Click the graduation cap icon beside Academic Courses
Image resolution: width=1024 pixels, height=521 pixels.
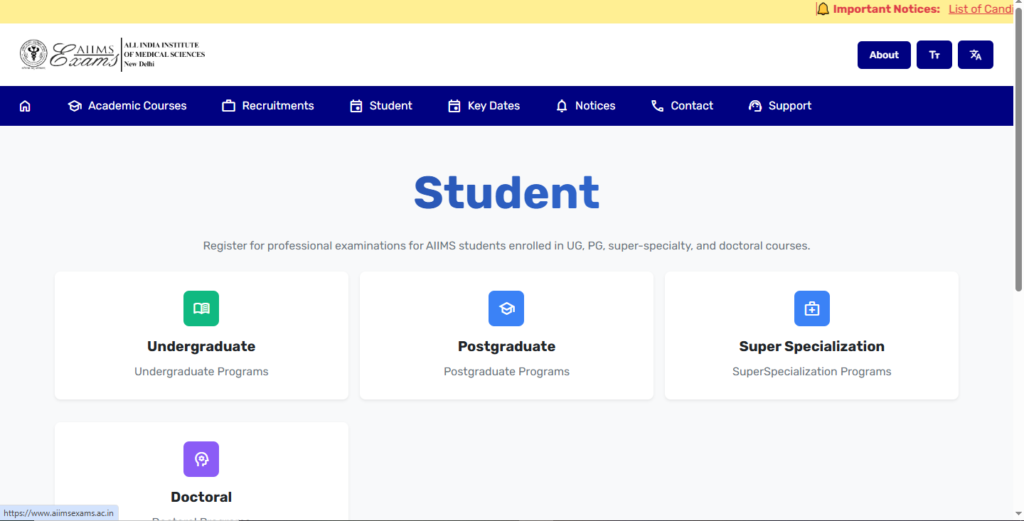coord(74,106)
